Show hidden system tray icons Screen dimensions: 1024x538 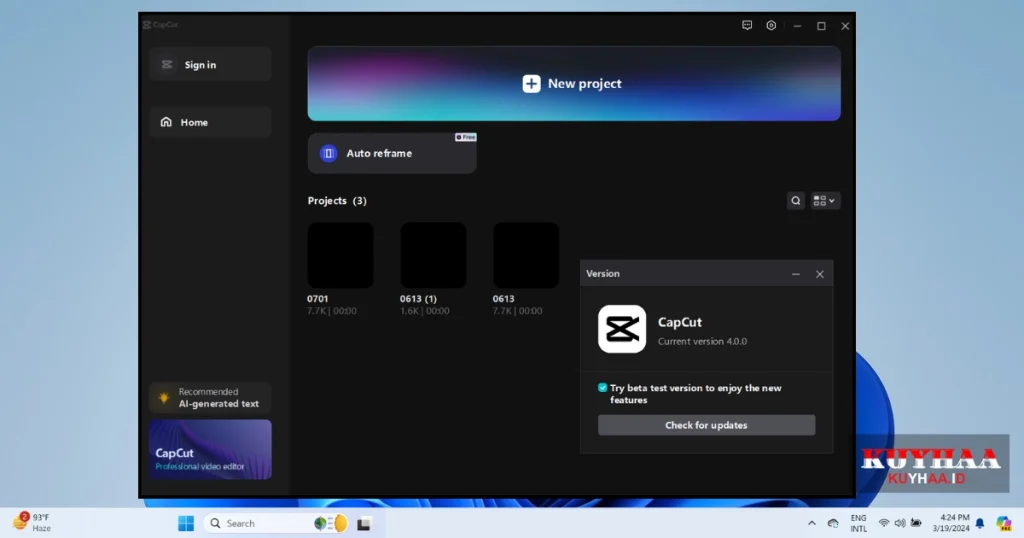pyautogui.click(x=812, y=523)
